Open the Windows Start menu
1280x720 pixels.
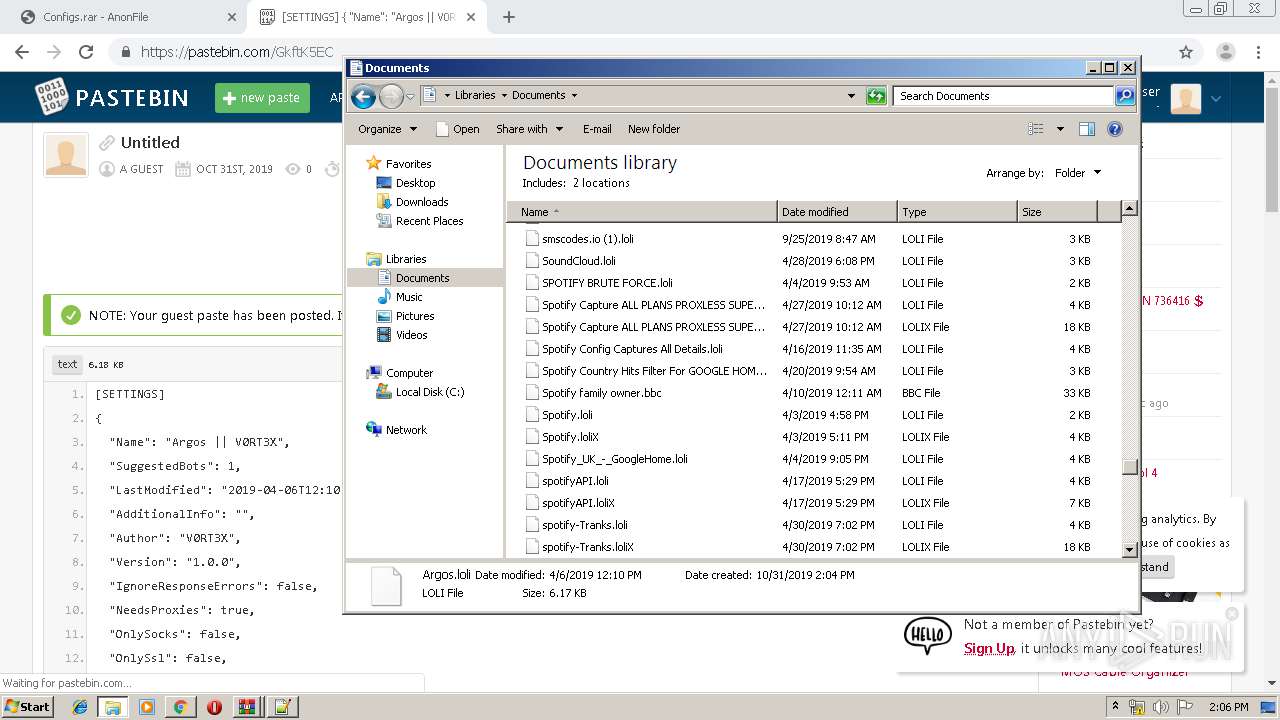[x=27, y=707]
